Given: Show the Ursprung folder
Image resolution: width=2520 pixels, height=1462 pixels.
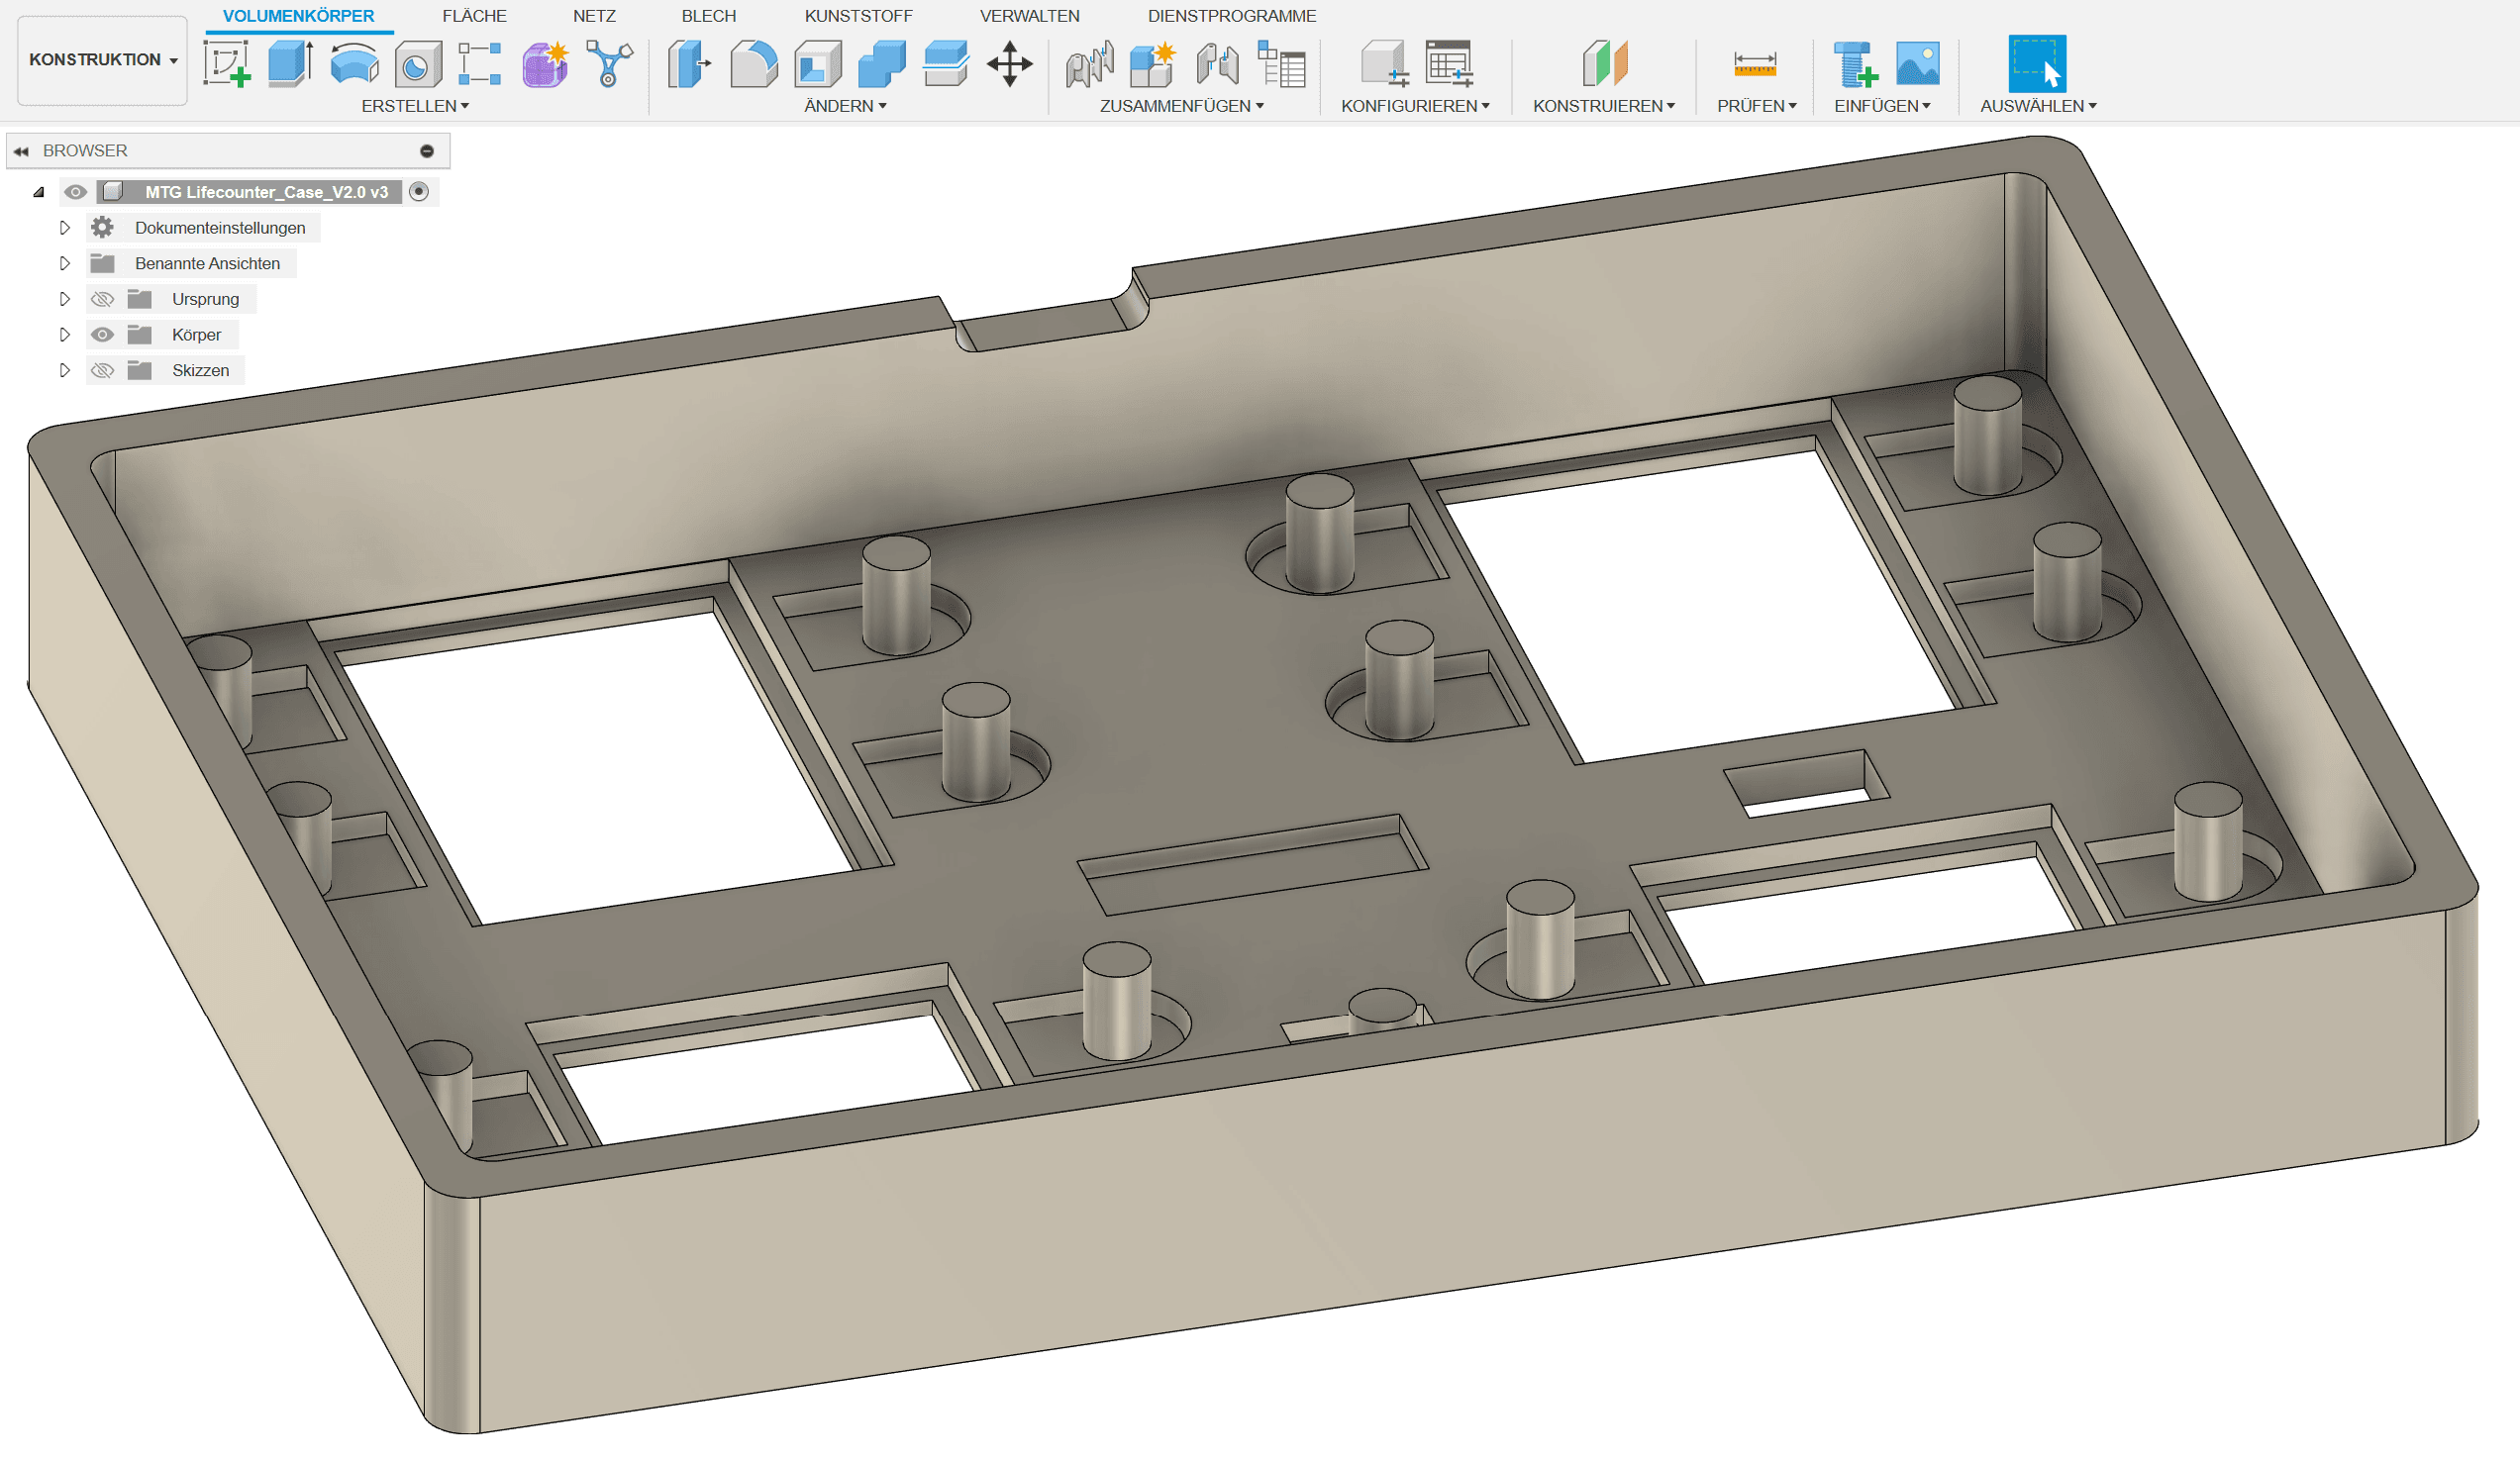Looking at the screenshot, I should pos(102,298).
